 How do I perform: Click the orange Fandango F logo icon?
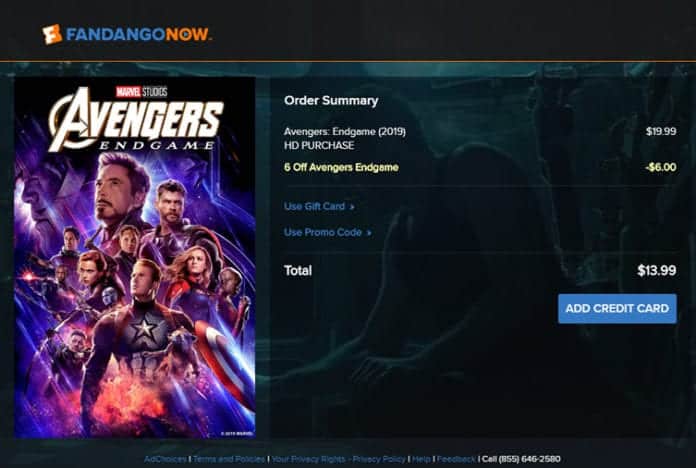point(52,34)
